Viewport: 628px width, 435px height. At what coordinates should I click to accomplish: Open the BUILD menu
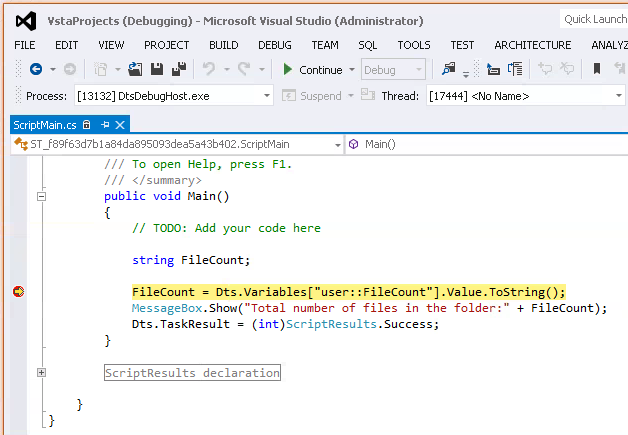(223, 45)
